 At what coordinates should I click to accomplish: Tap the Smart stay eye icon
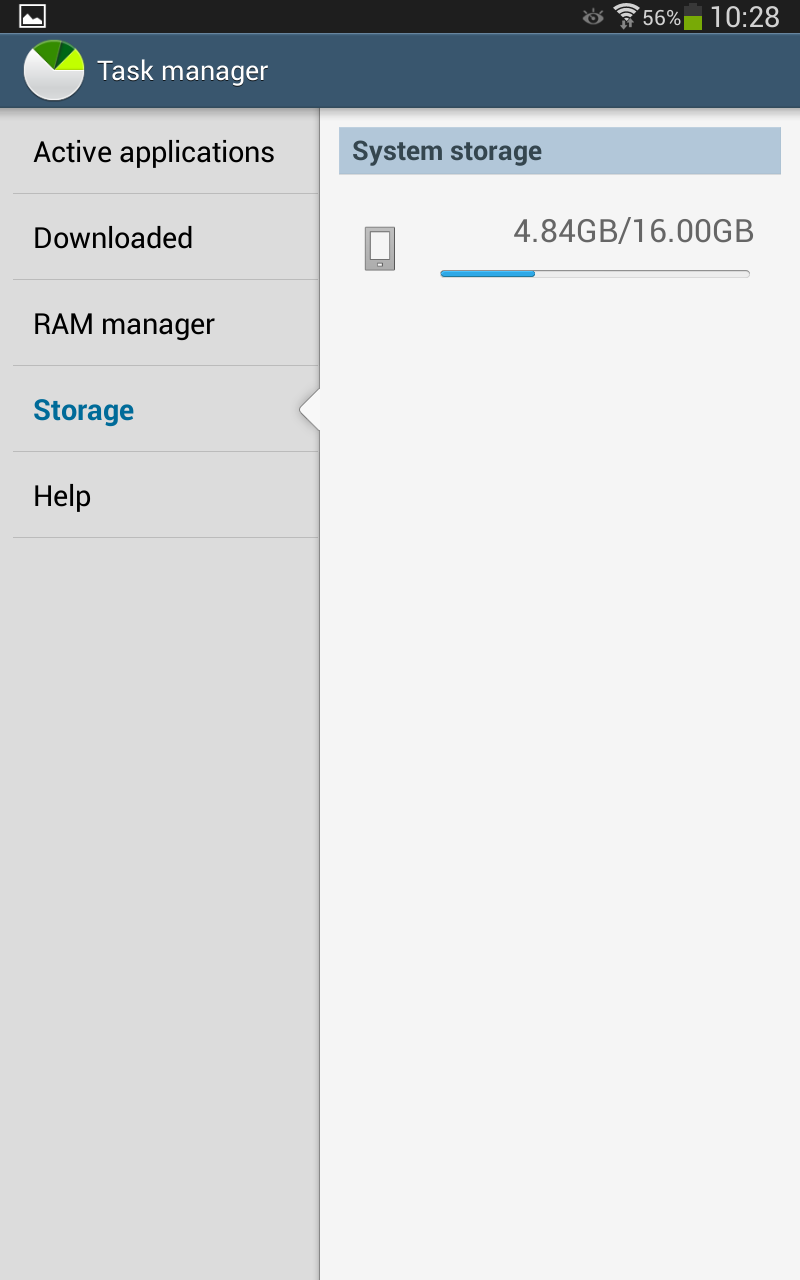[593, 17]
